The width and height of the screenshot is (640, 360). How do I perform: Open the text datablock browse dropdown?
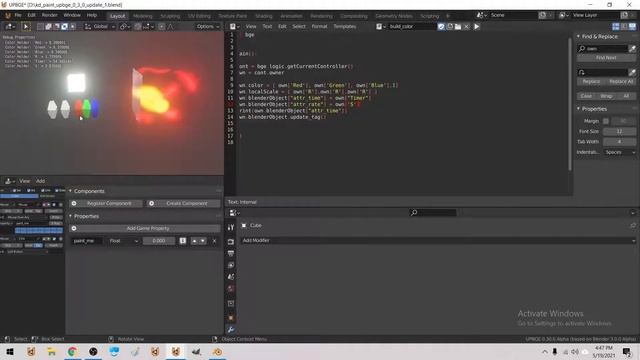click(x=380, y=27)
